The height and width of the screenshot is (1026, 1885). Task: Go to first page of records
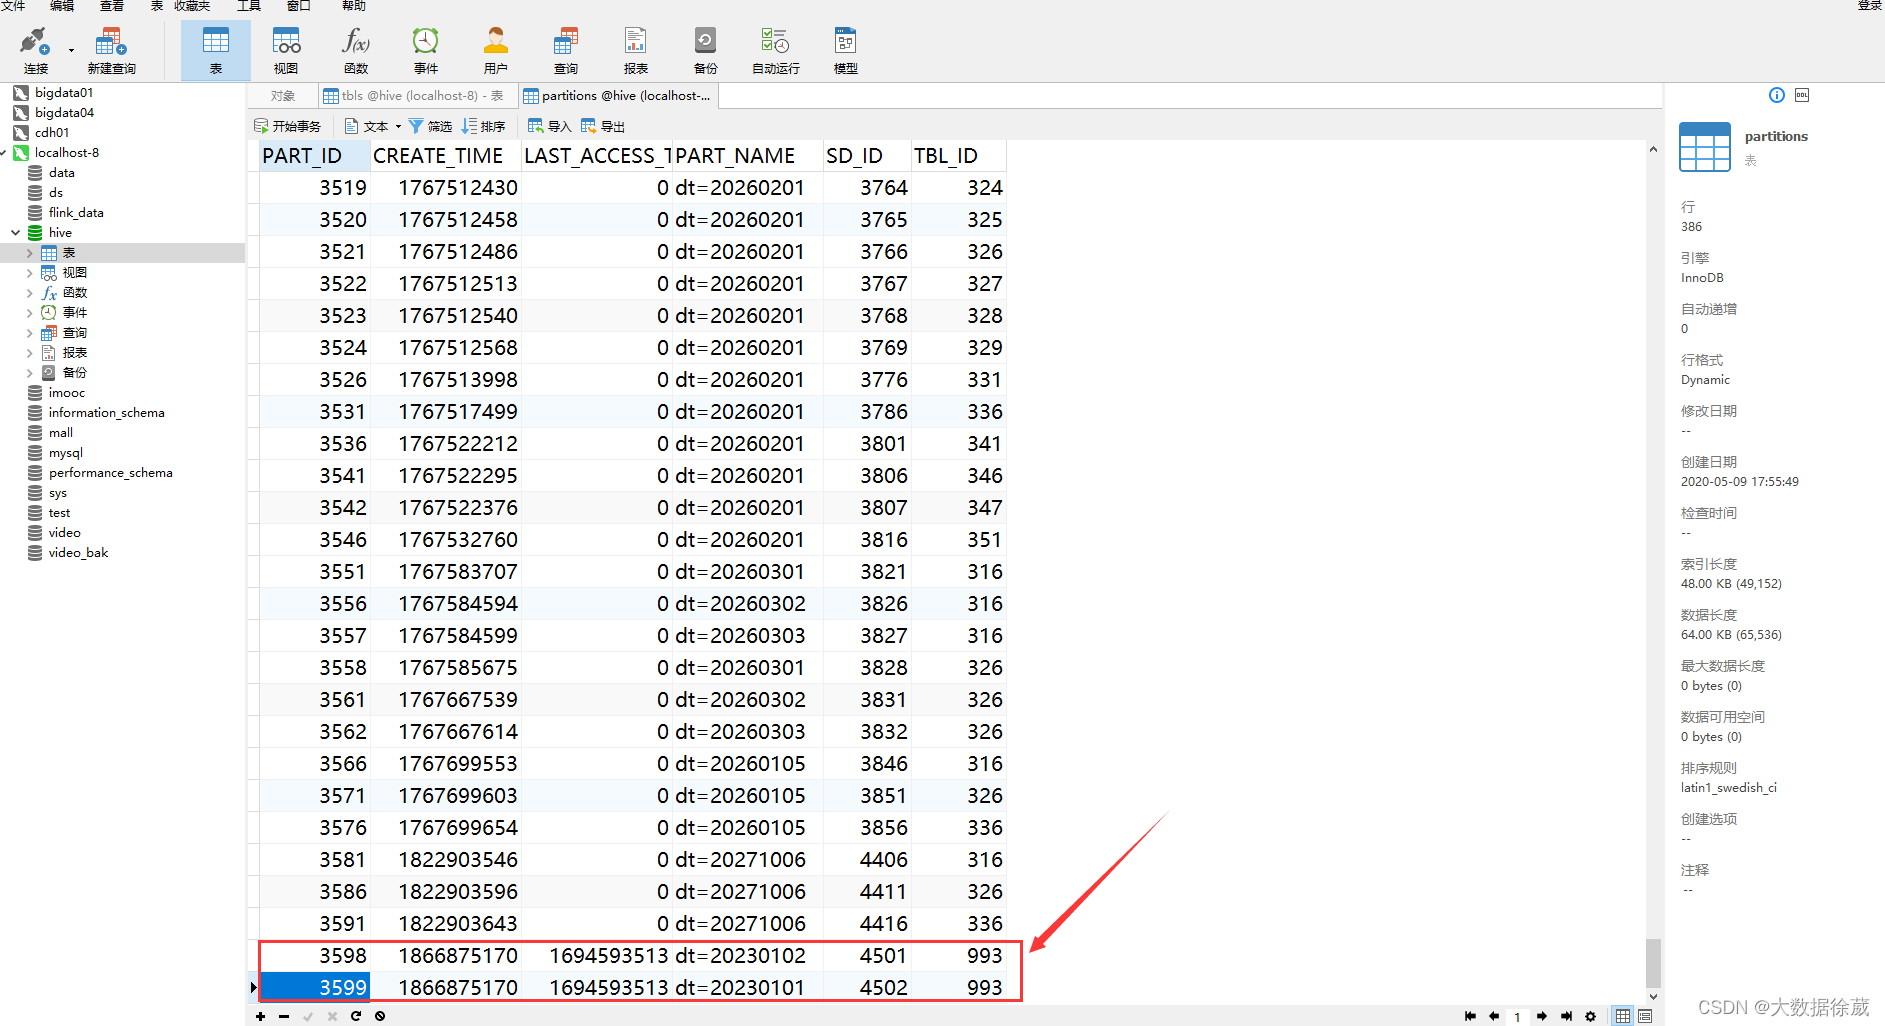[1470, 1016]
